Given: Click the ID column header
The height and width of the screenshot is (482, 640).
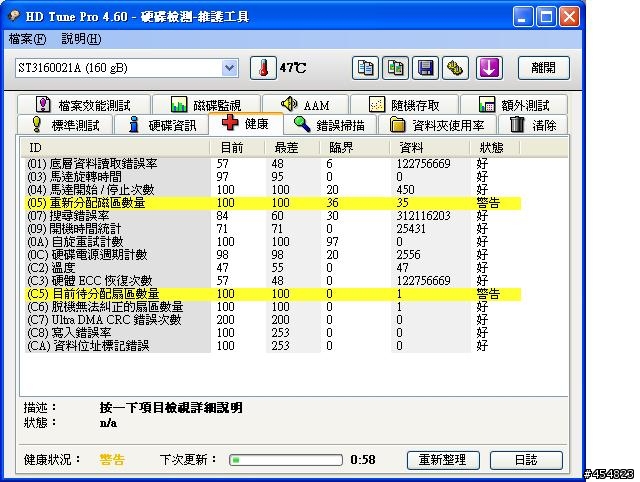Looking at the screenshot, I should (x=115, y=148).
